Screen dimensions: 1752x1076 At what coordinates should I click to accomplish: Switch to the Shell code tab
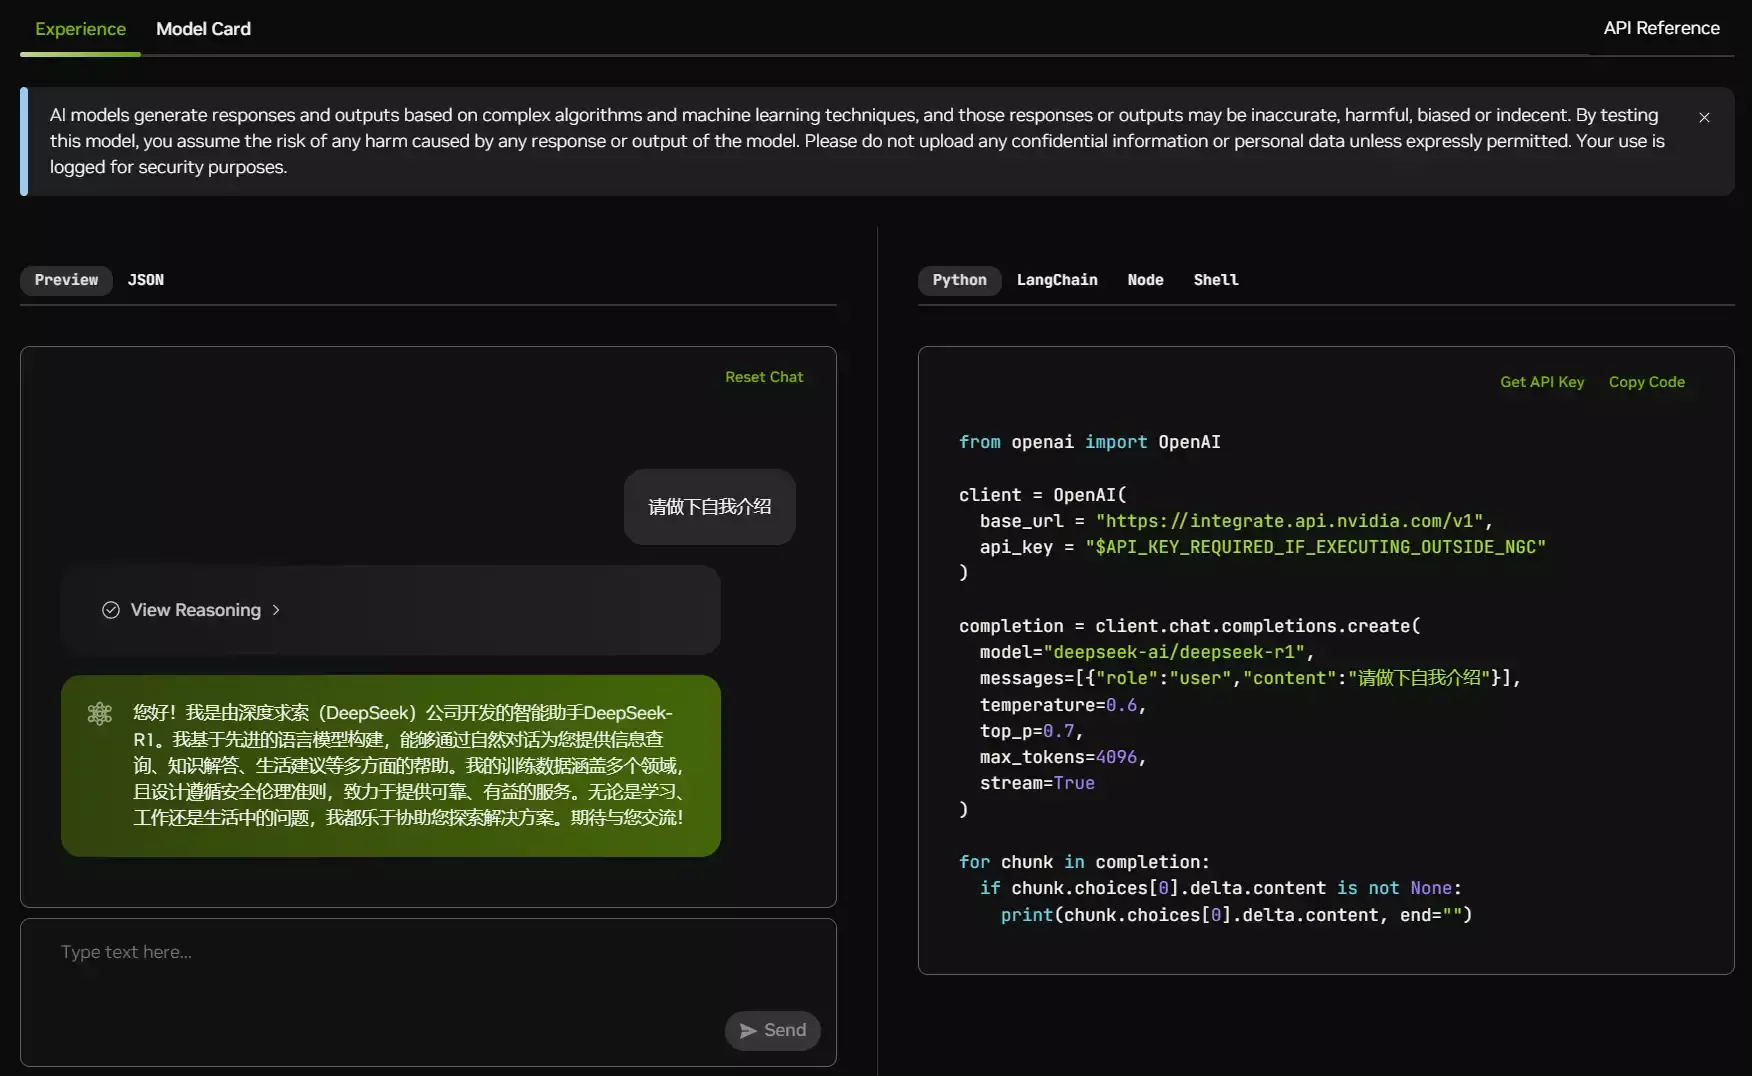[1215, 280]
